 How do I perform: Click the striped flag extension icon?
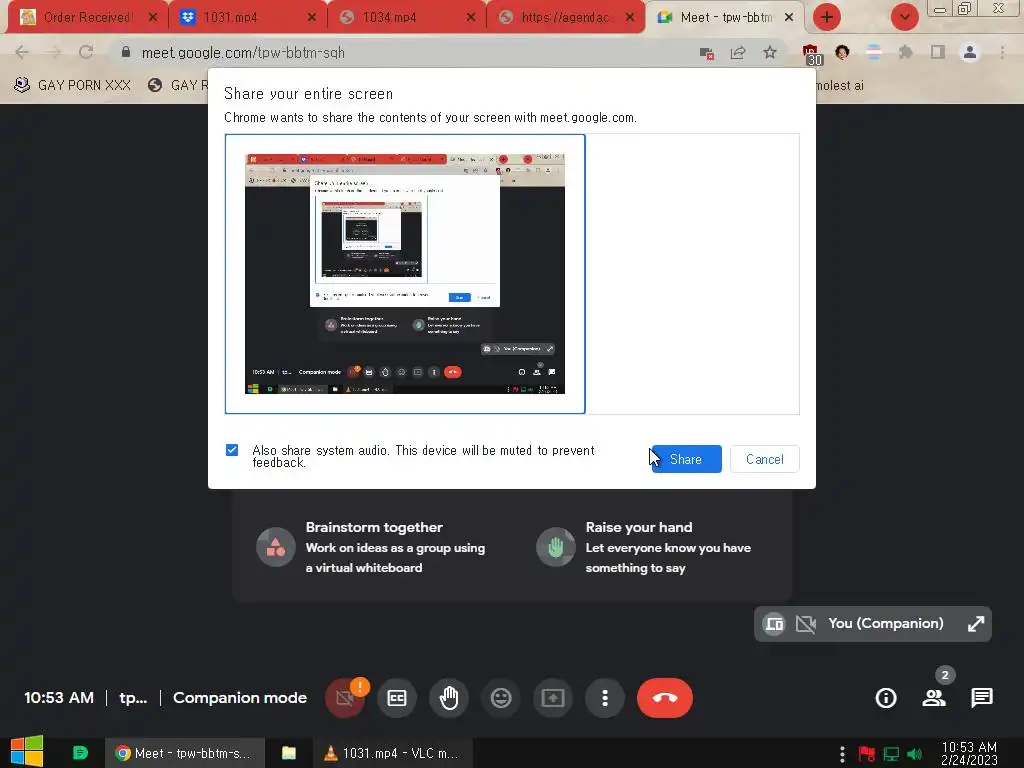click(874, 52)
